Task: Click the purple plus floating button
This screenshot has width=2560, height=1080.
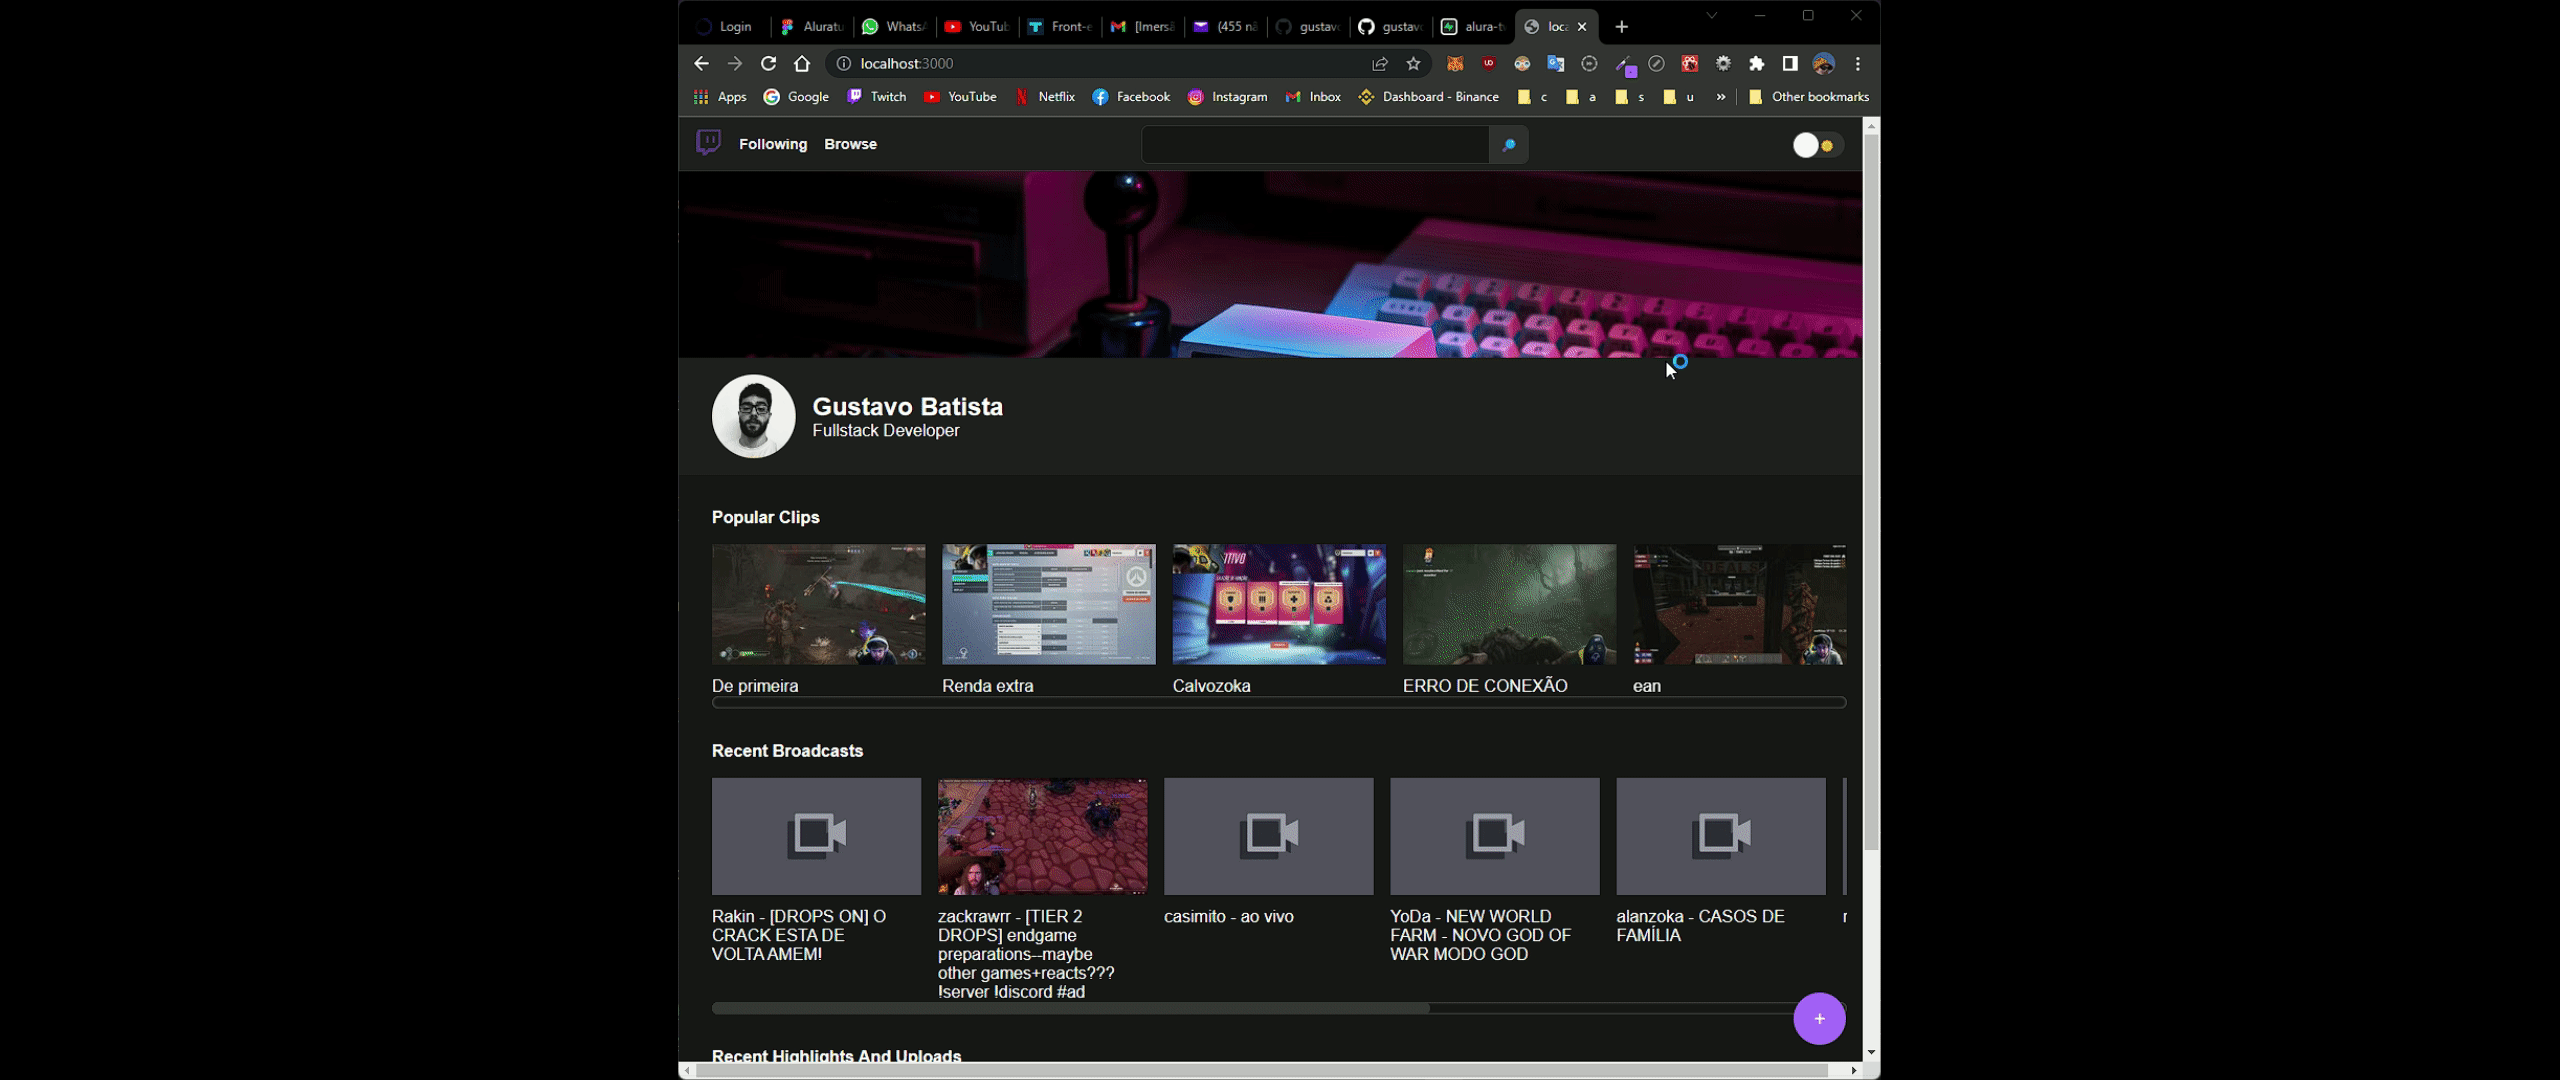Action: coord(1819,1018)
